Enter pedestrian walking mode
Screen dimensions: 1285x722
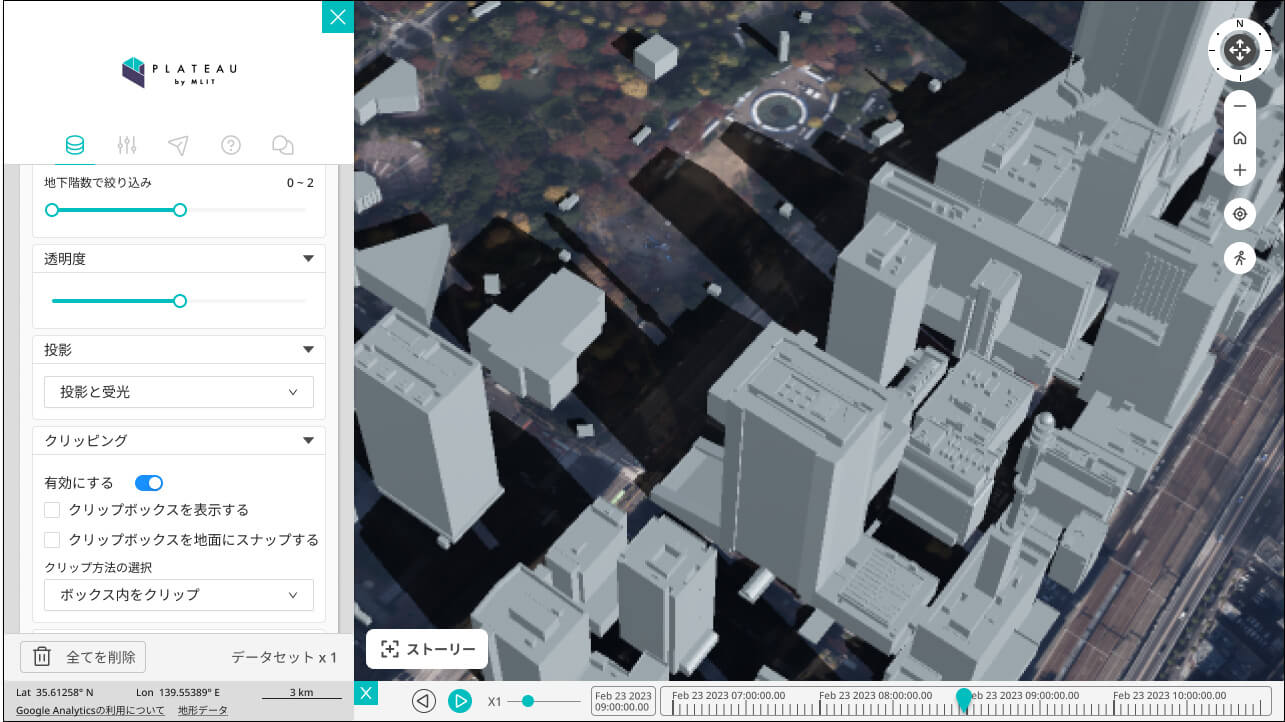[1240, 258]
